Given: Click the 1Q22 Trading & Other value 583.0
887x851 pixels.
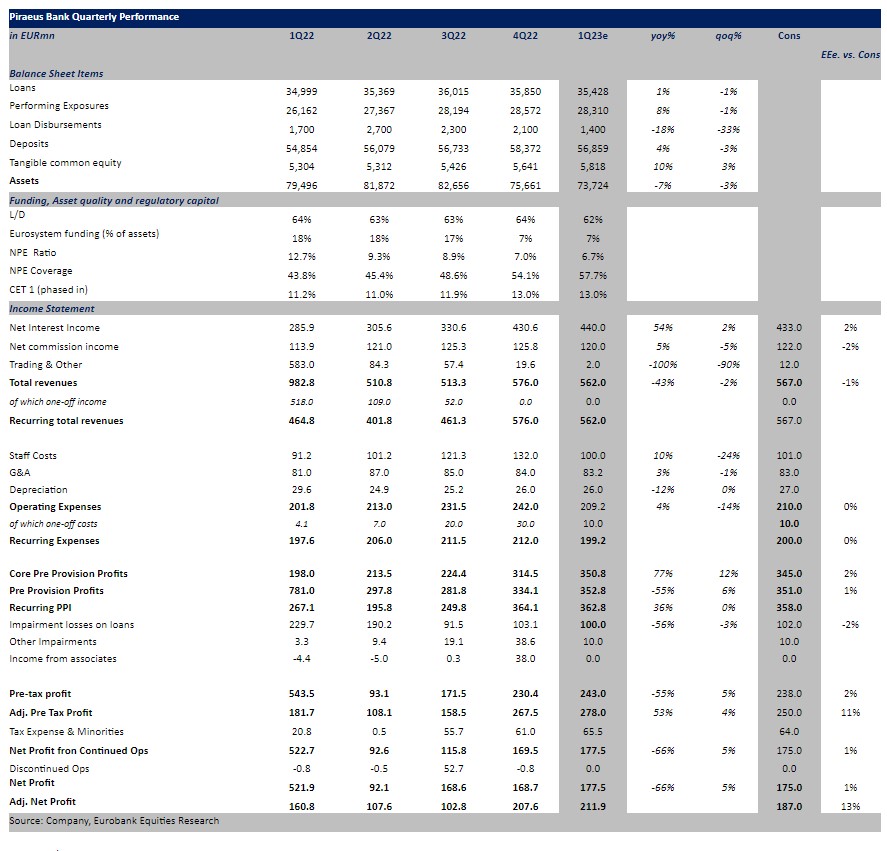Looking at the screenshot, I should pos(302,365).
